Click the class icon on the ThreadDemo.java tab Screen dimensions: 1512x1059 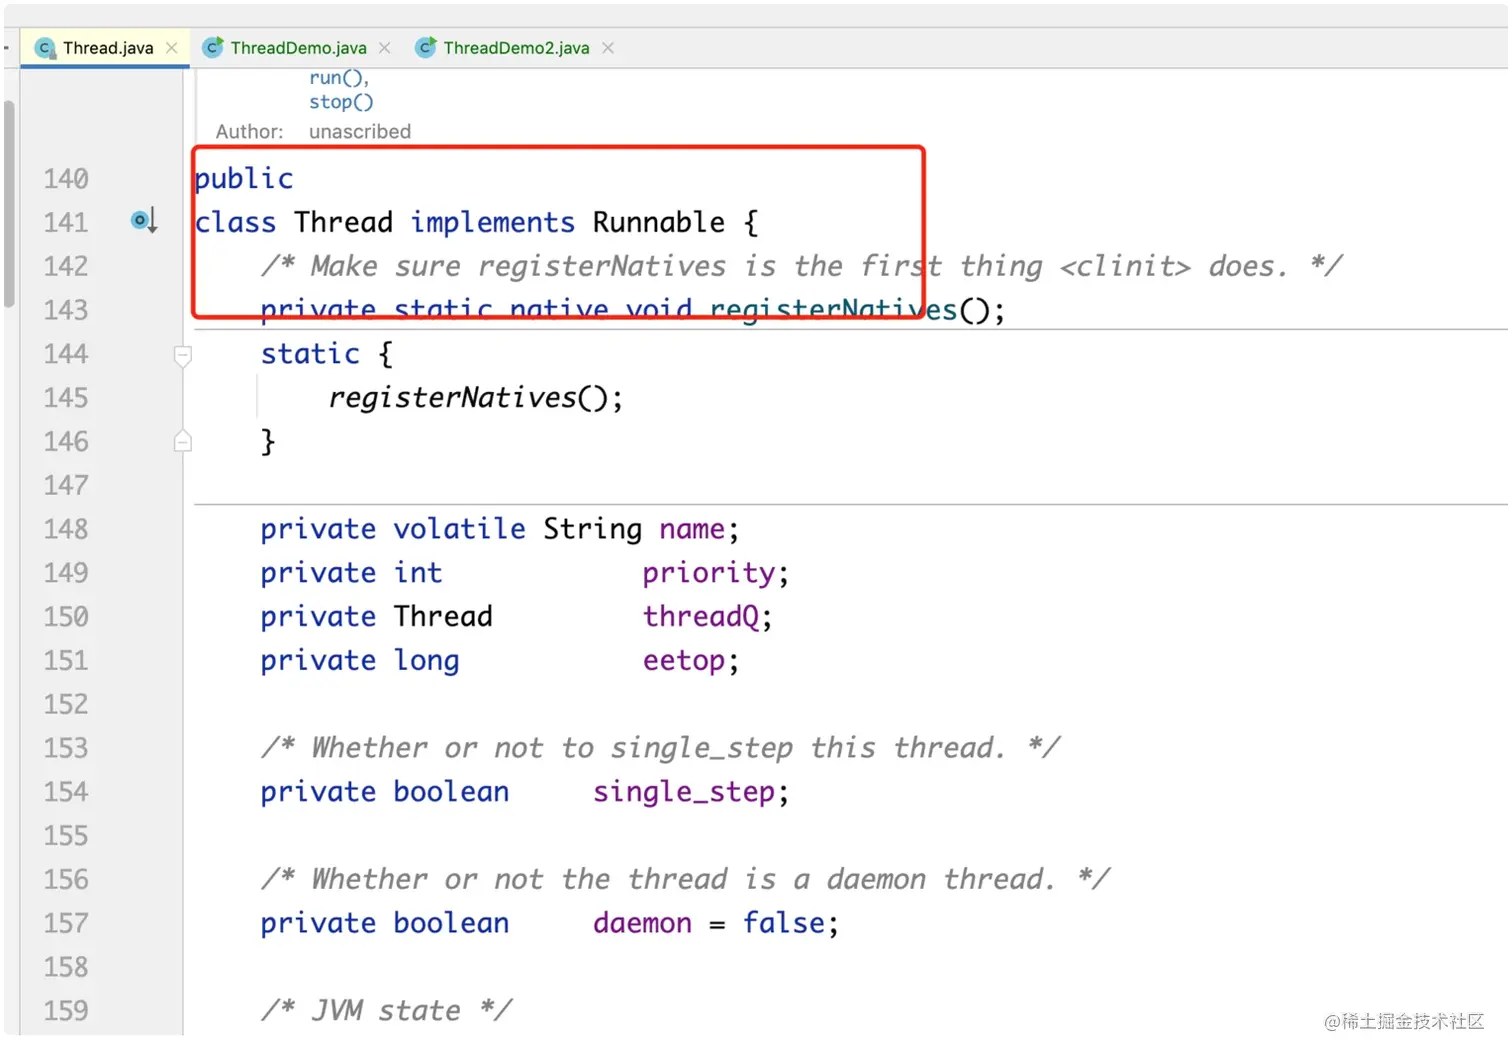212,48
